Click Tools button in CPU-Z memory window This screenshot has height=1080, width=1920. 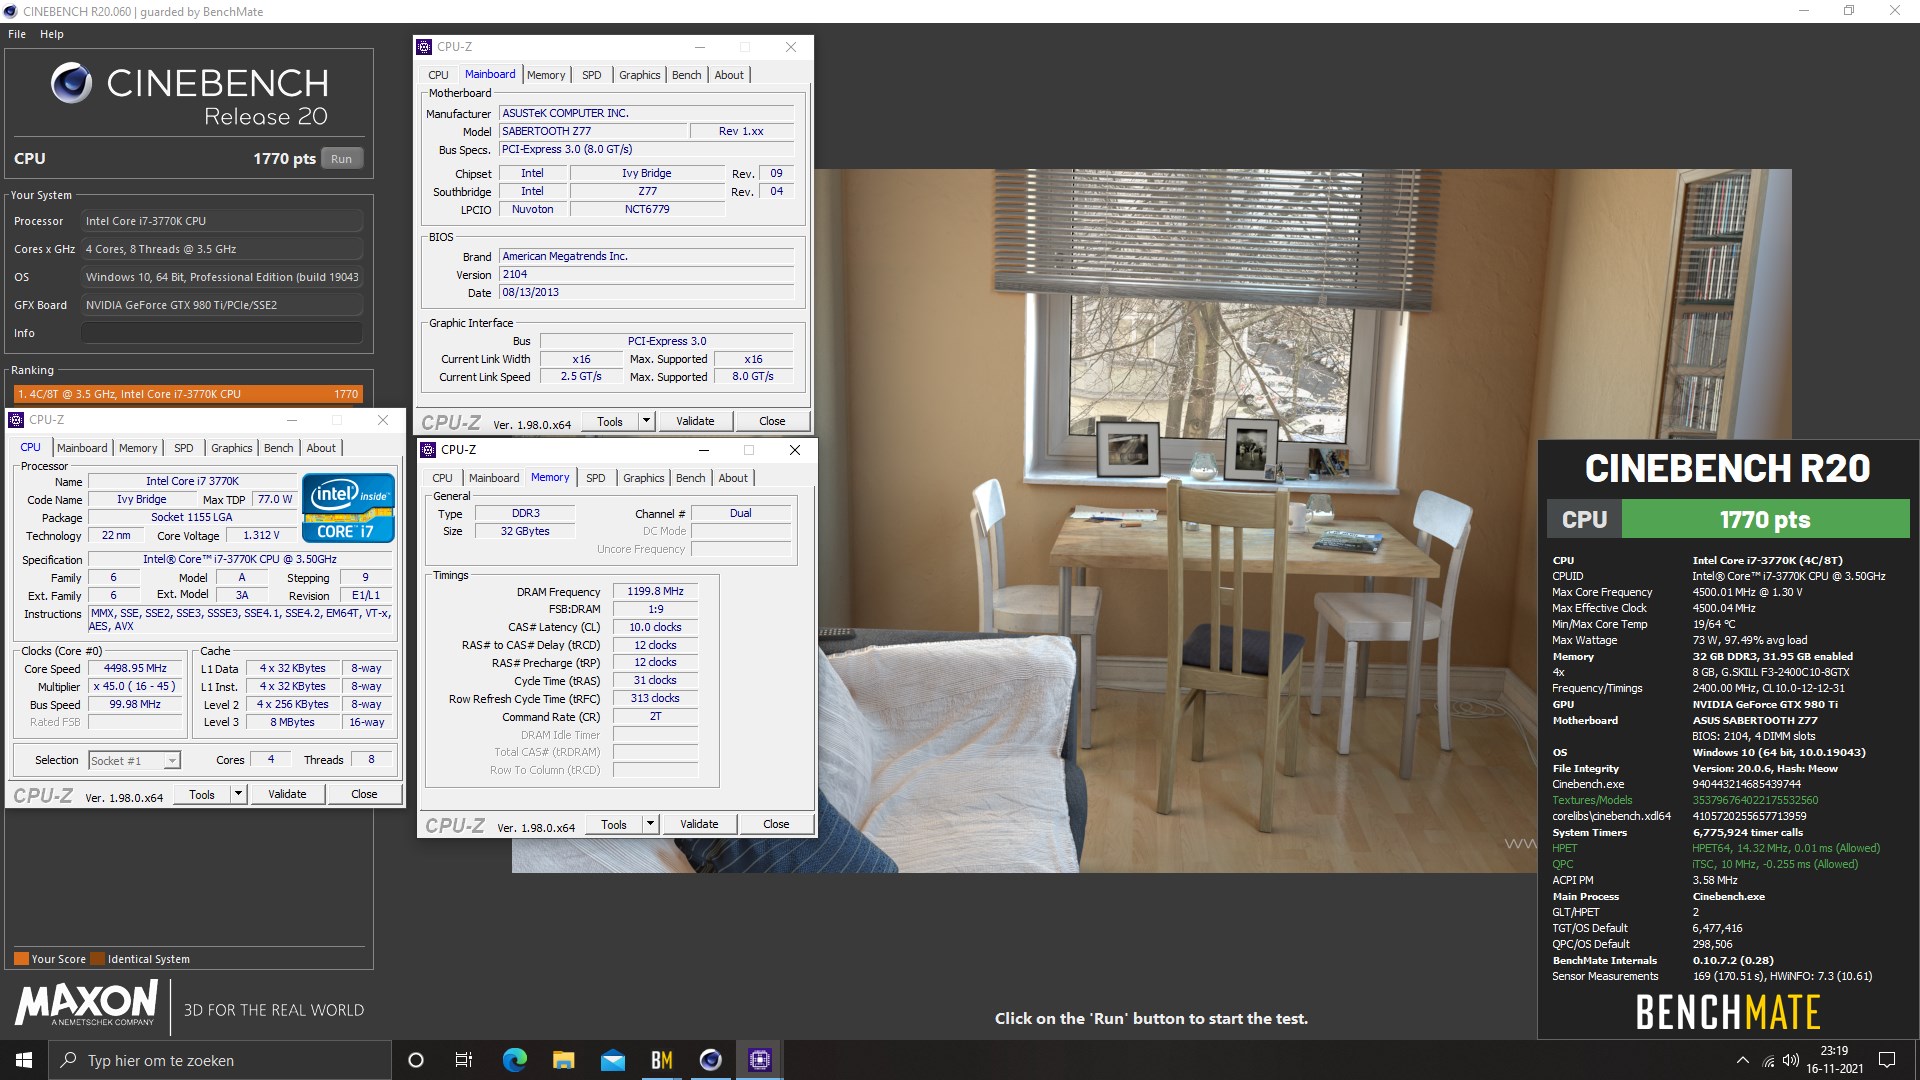pyautogui.click(x=614, y=824)
